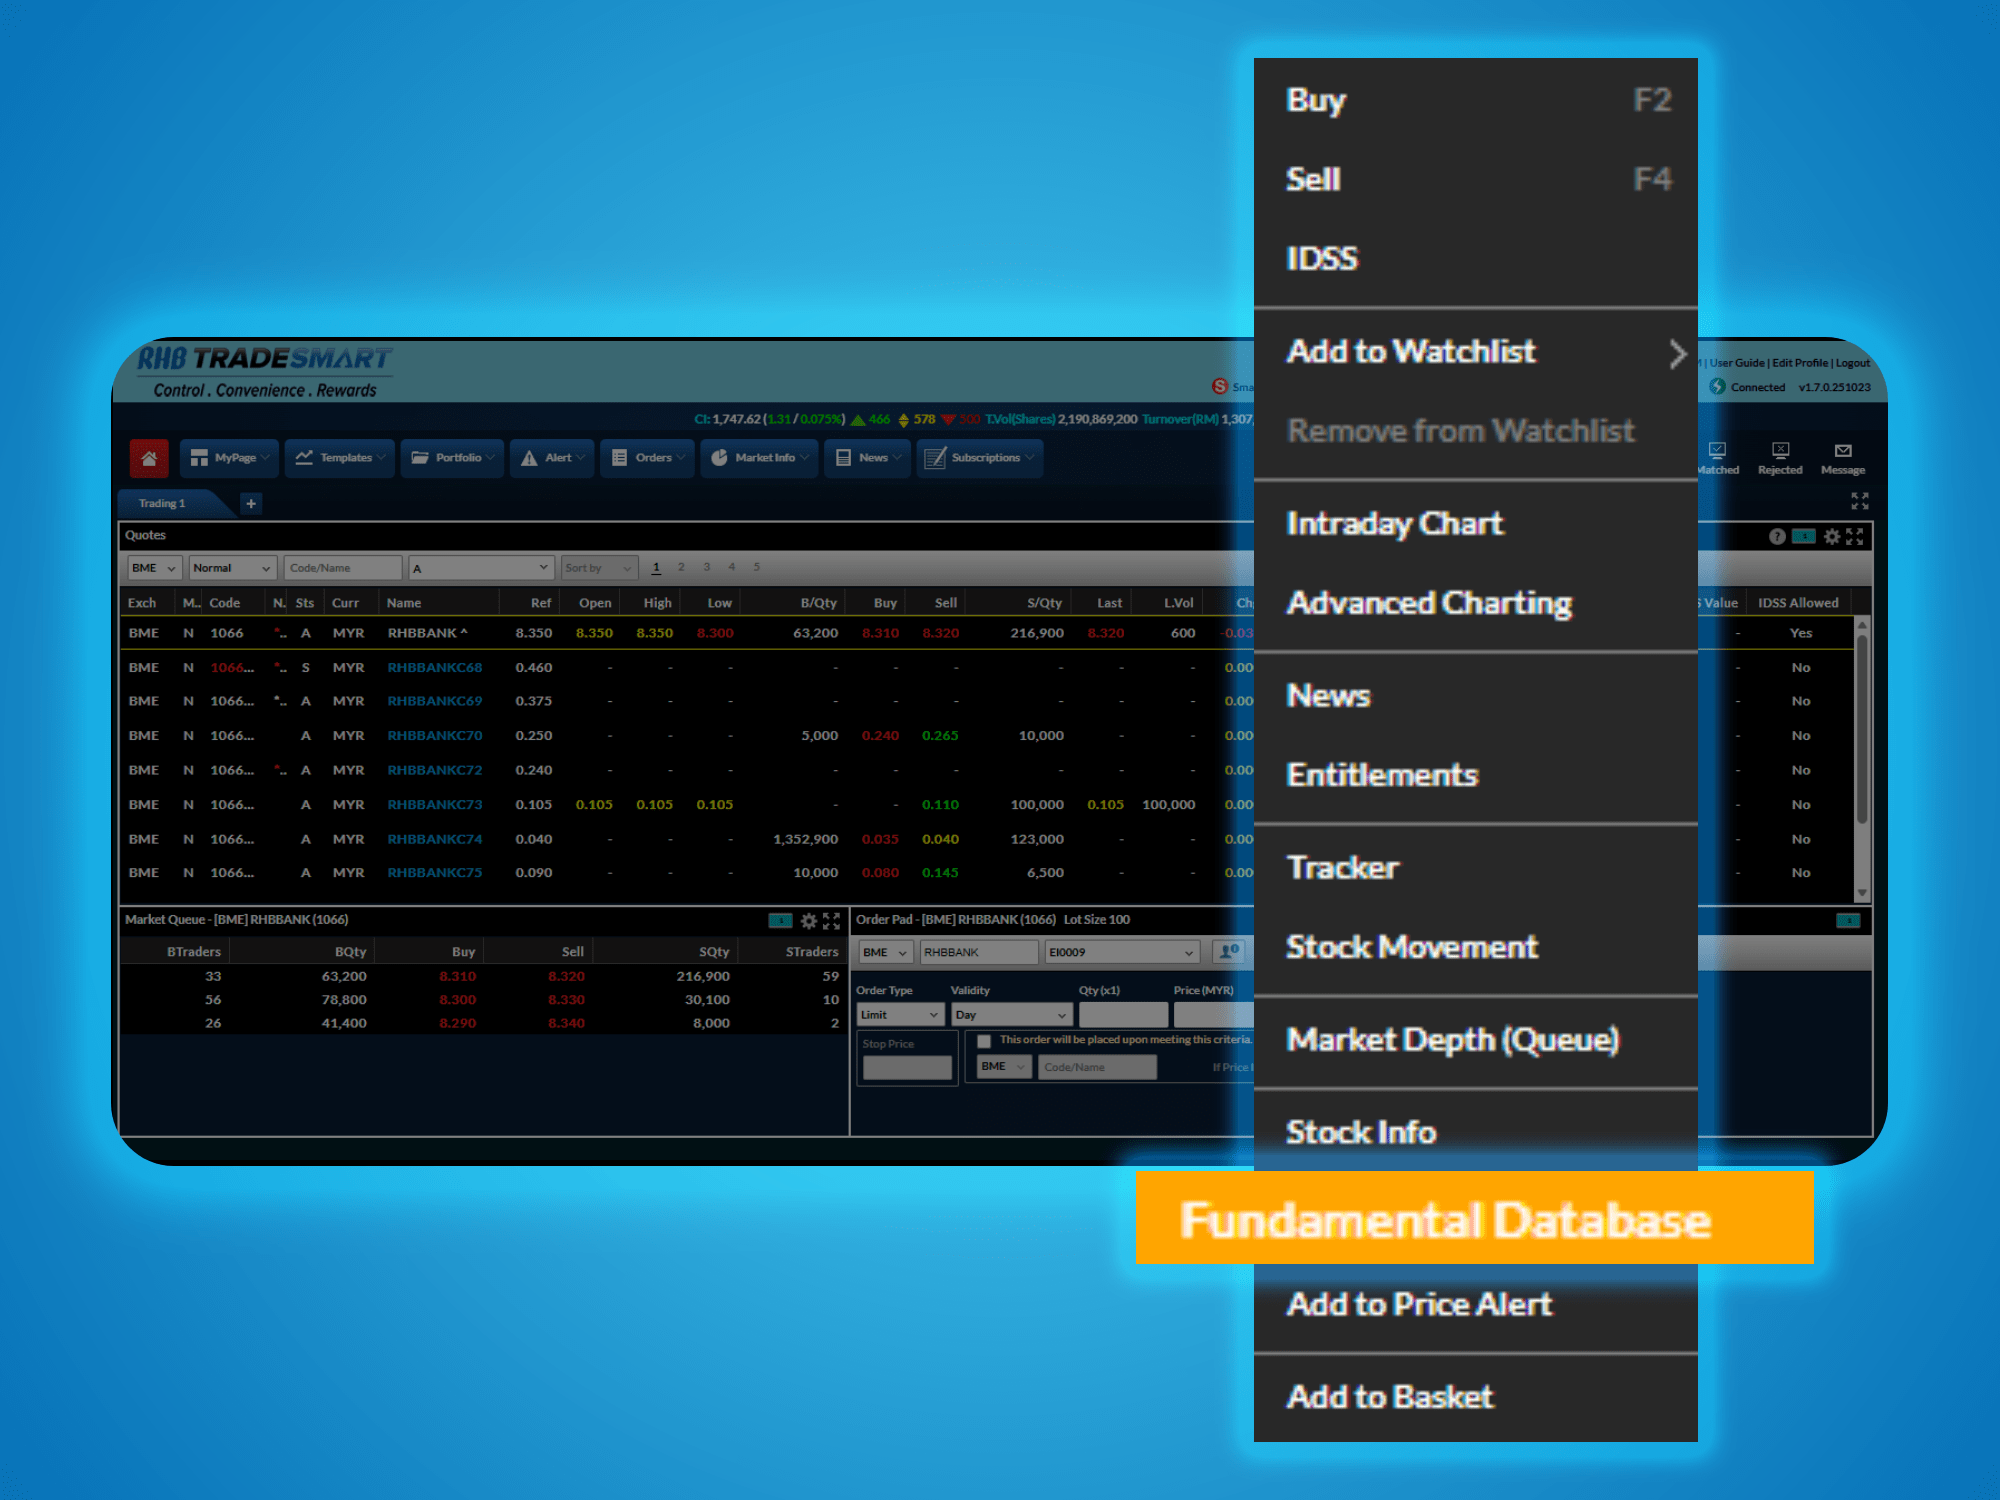Choose News in the context menu

[1476, 696]
